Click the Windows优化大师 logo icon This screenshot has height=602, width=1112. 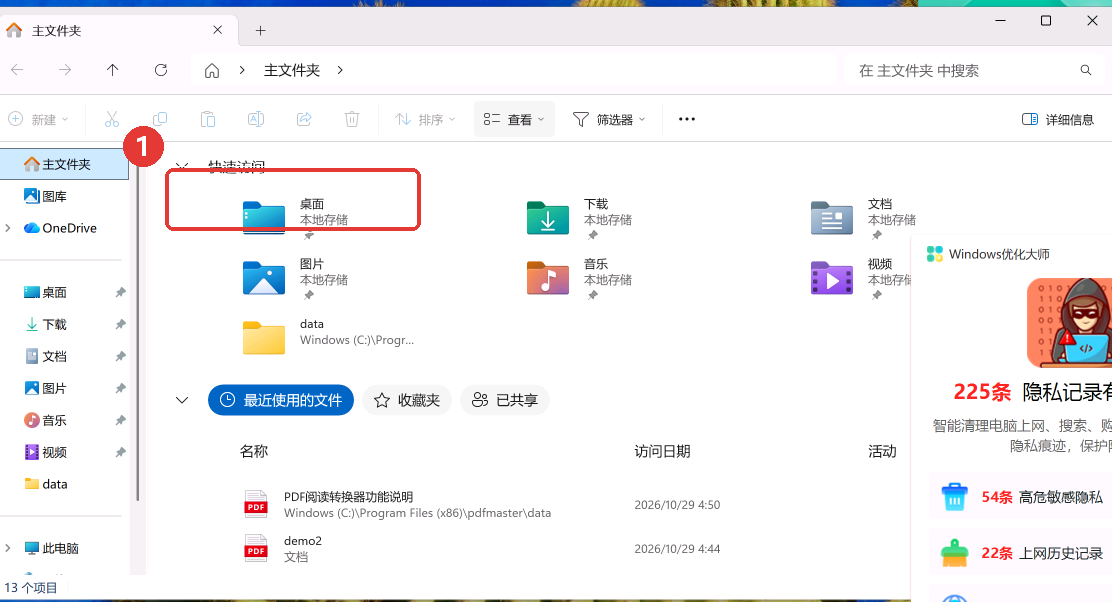(x=935, y=254)
